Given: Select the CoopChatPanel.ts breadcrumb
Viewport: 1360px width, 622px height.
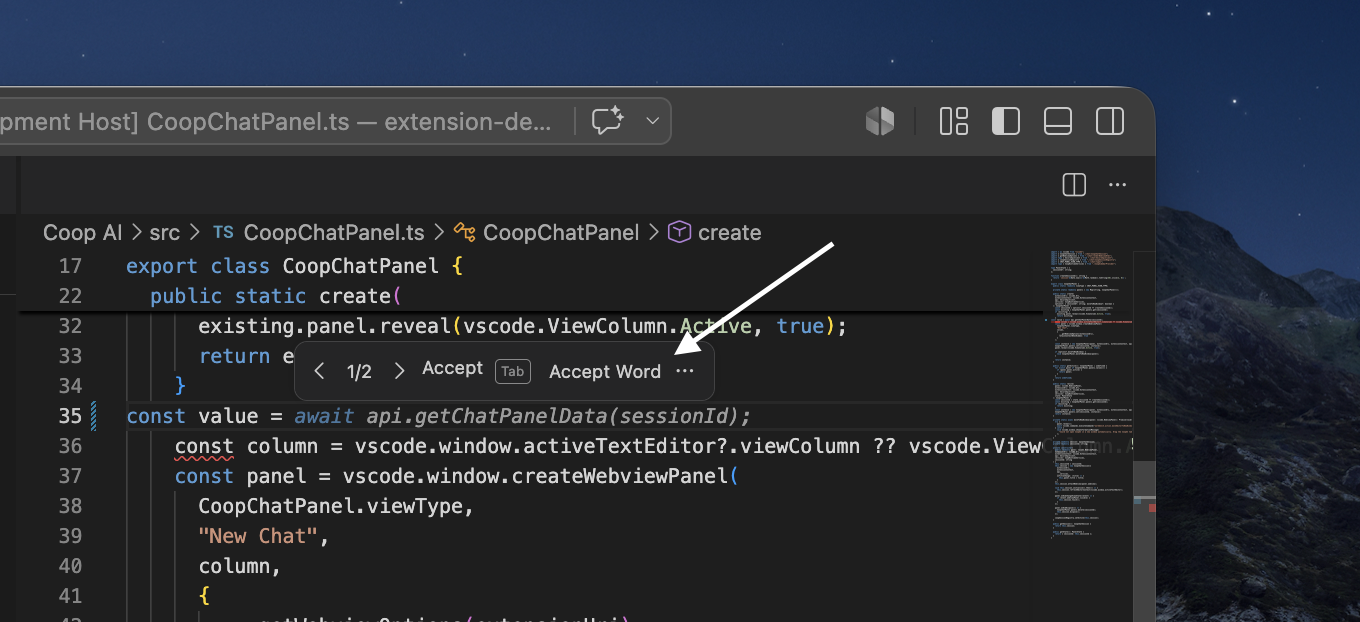Looking at the screenshot, I should point(334,232).
